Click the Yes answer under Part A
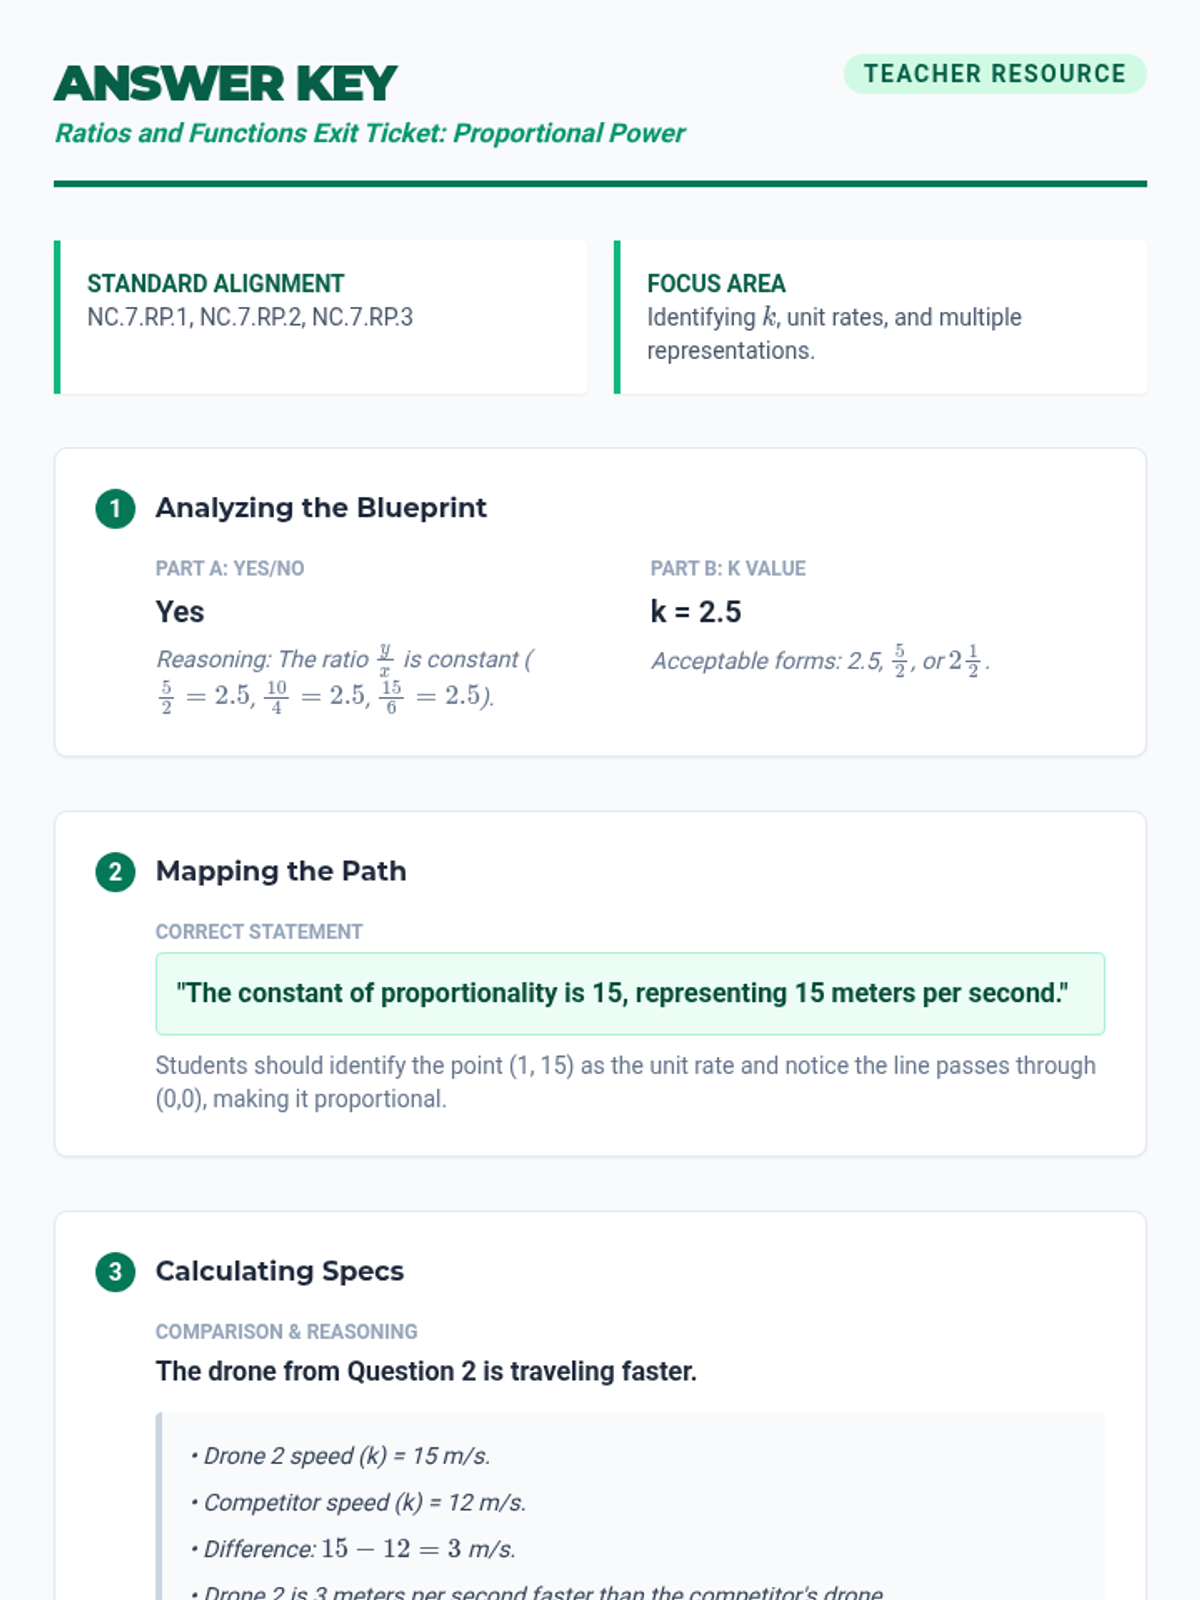The height and width of the screenshot is (1600, 1200). pyautogui.click(x=180, y=612)
